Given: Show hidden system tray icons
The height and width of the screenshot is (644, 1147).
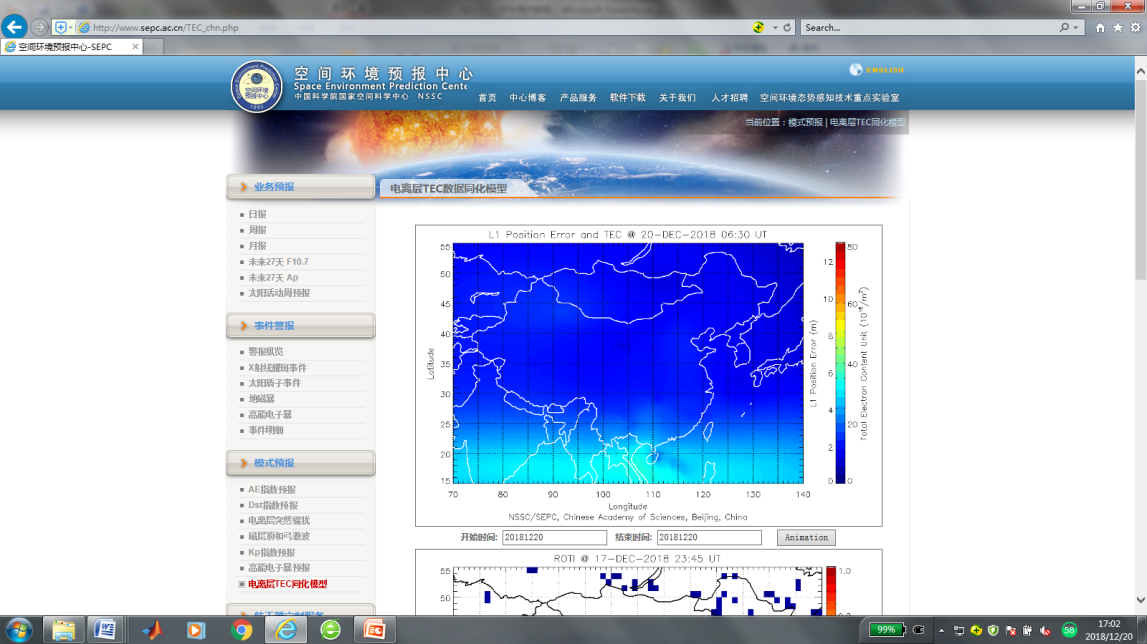Looking at the screenshot, I should (941, 631).
